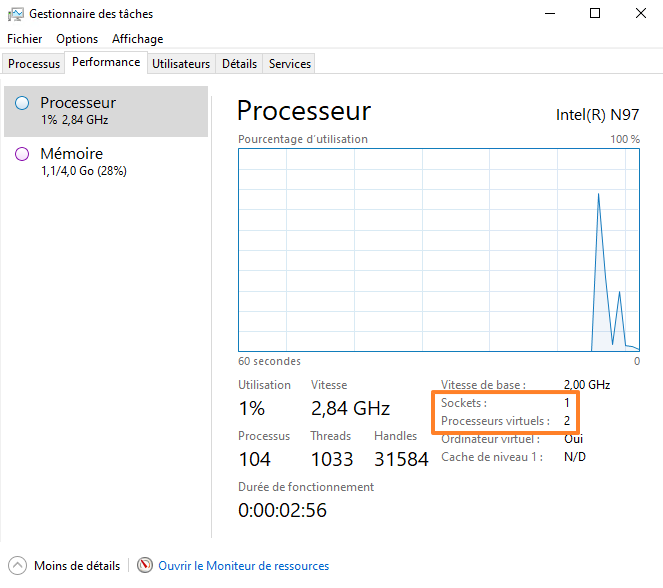This screenshot has height=588, width=663.
Task: Open the Détails tab
Action: click(239, 64)
